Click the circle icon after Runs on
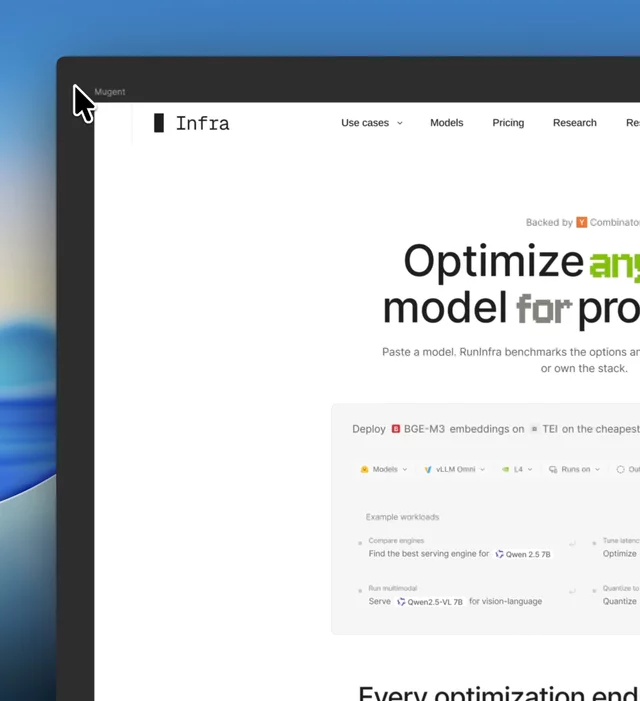 (x=620, y=469)
